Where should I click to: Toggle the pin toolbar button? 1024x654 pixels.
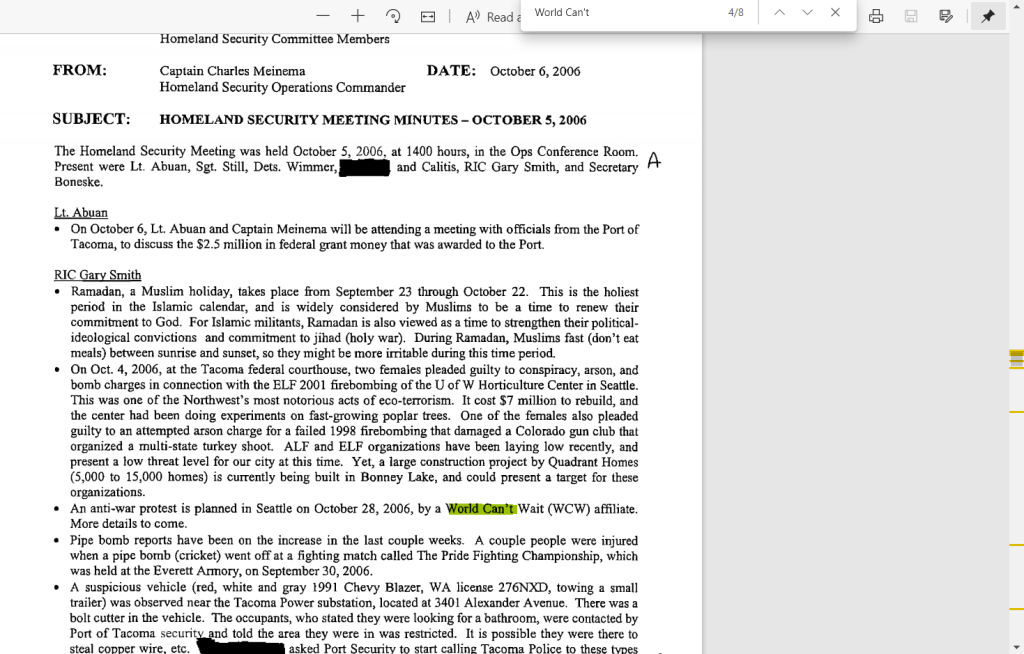(988, 16)
